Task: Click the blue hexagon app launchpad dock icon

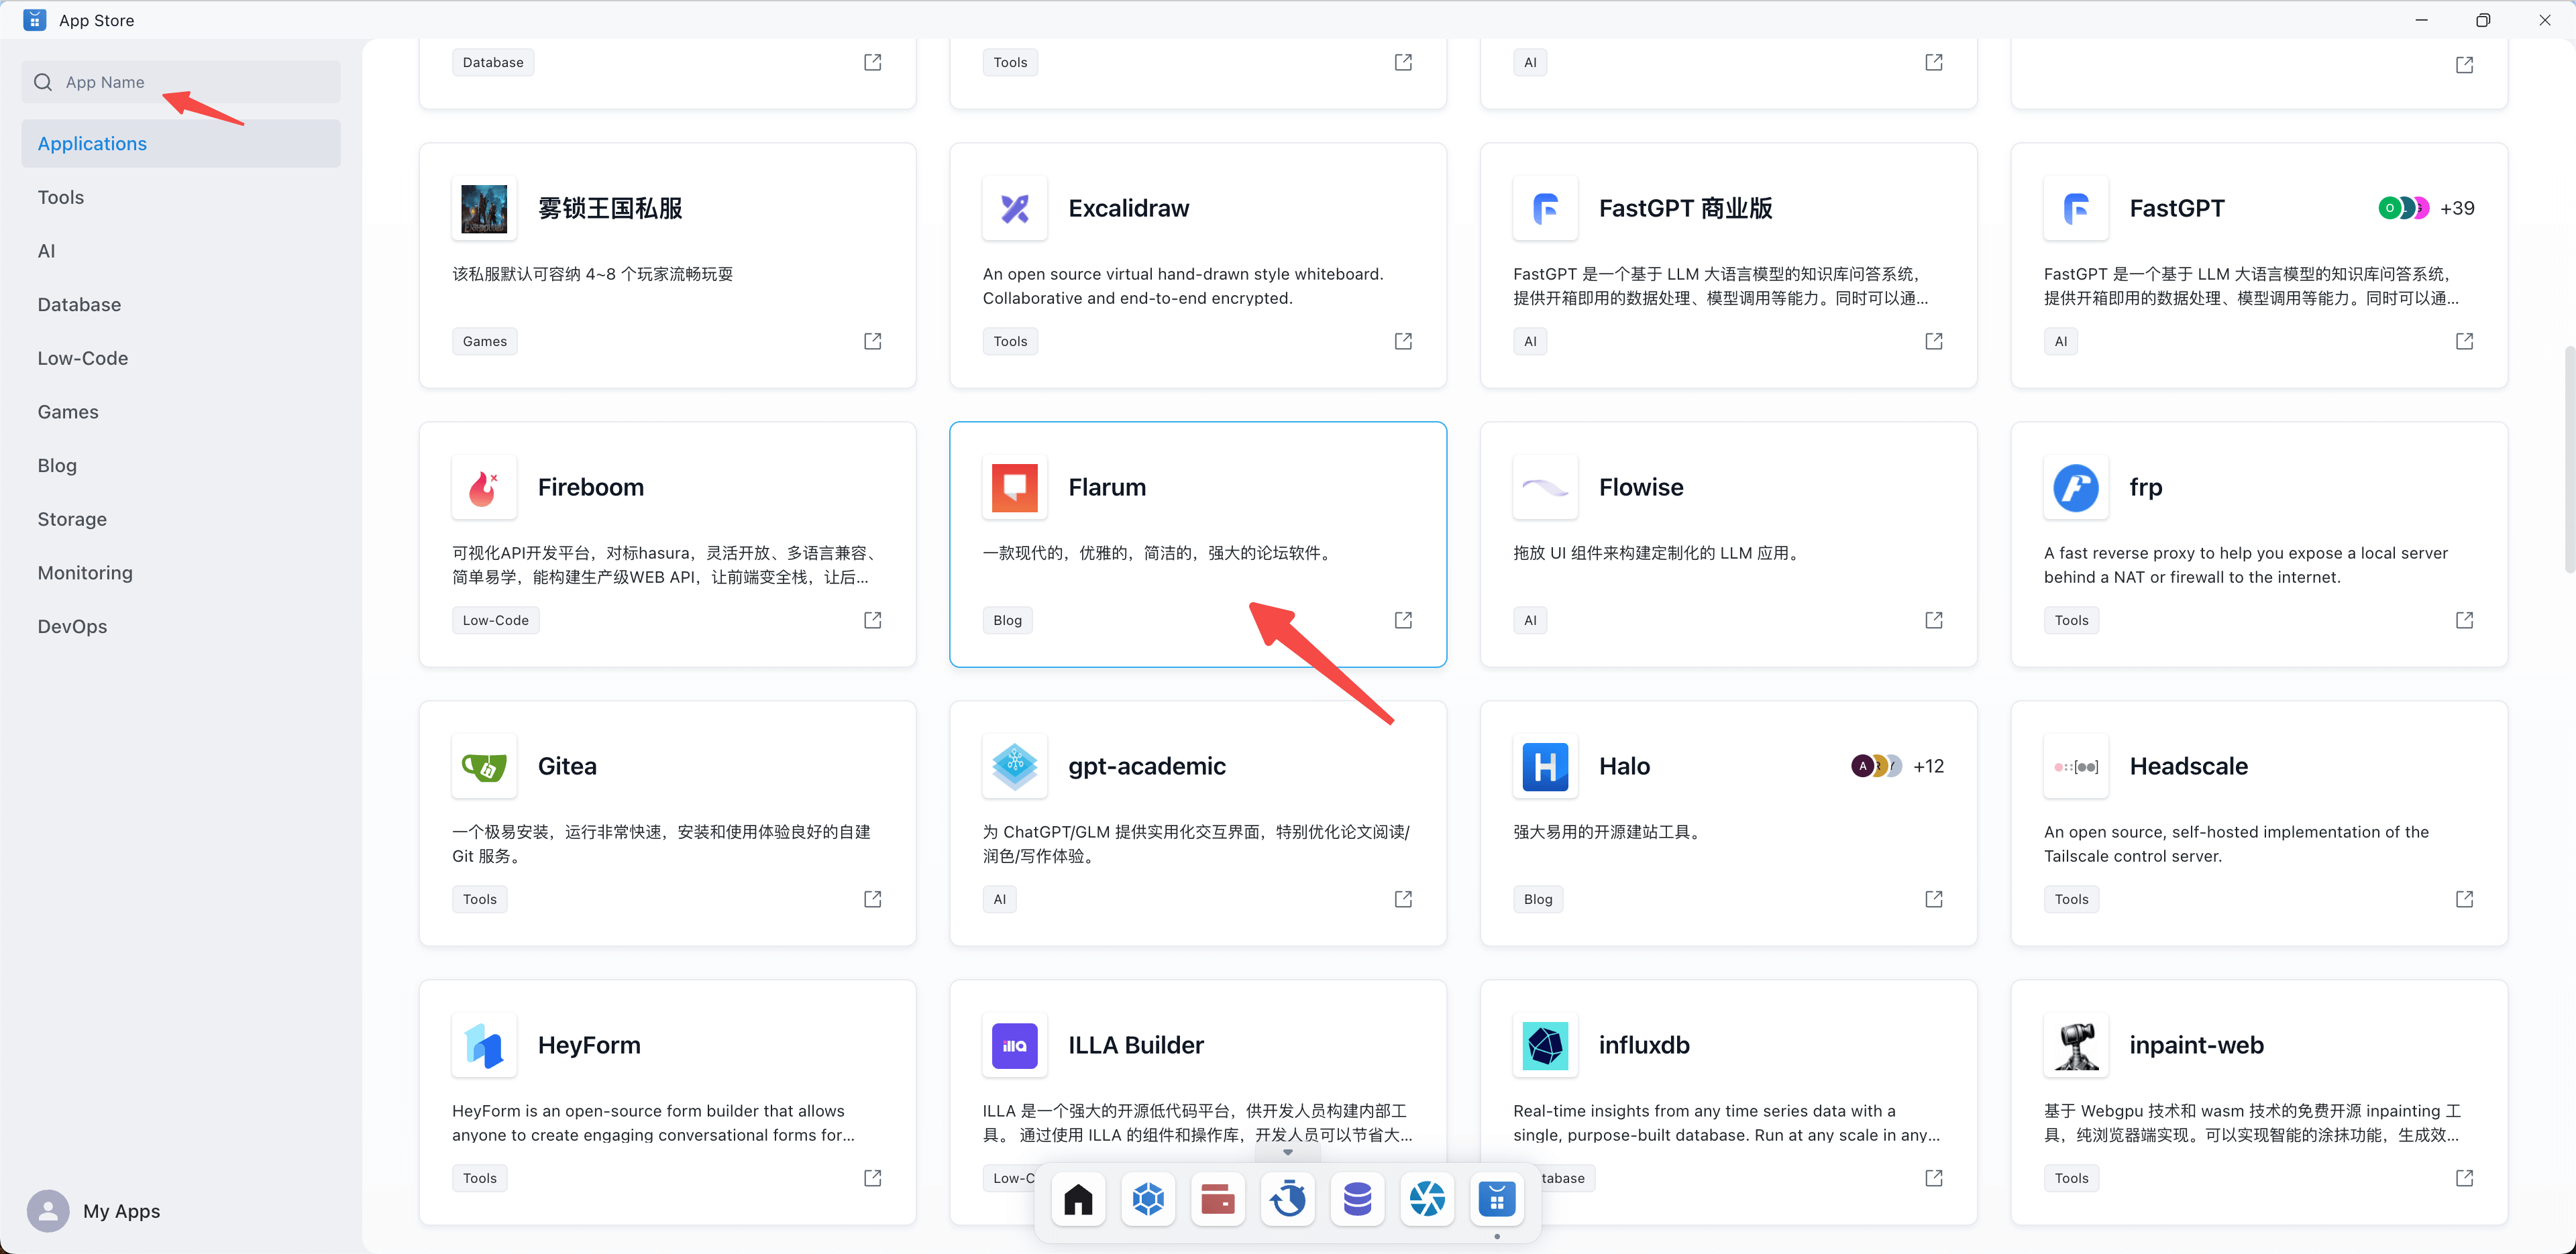Action: click(1148, 1198)
